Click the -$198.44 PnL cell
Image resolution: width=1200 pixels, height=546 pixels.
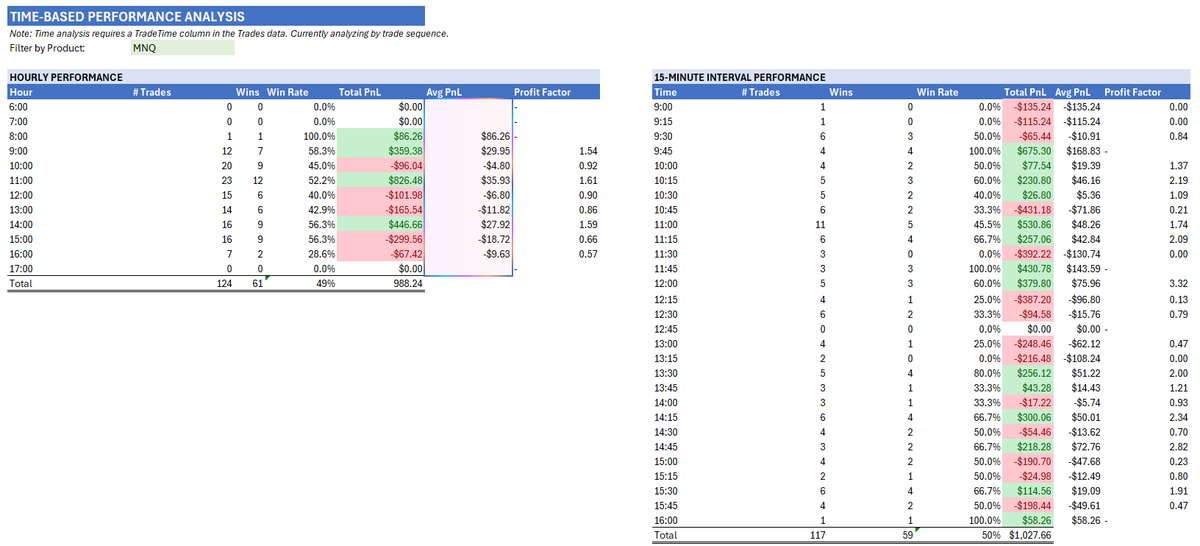[1028, 506]
